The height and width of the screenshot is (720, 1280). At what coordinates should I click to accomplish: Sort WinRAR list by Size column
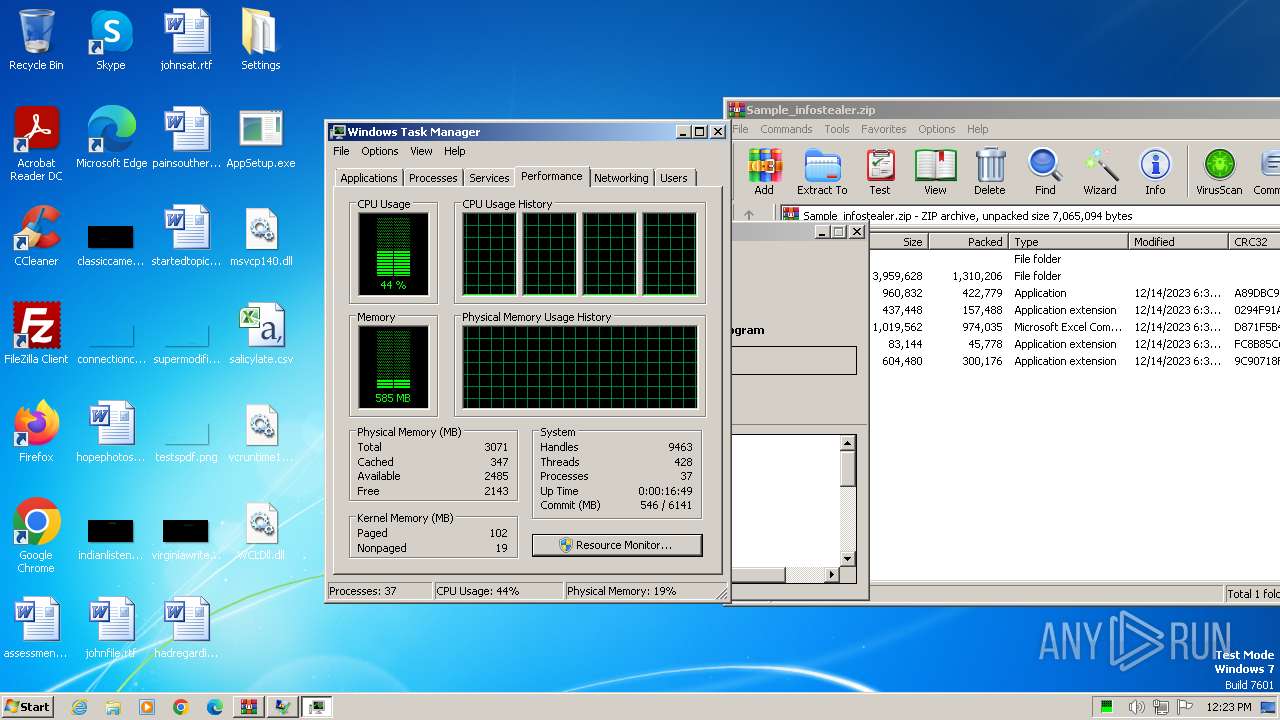pos(898,242)
